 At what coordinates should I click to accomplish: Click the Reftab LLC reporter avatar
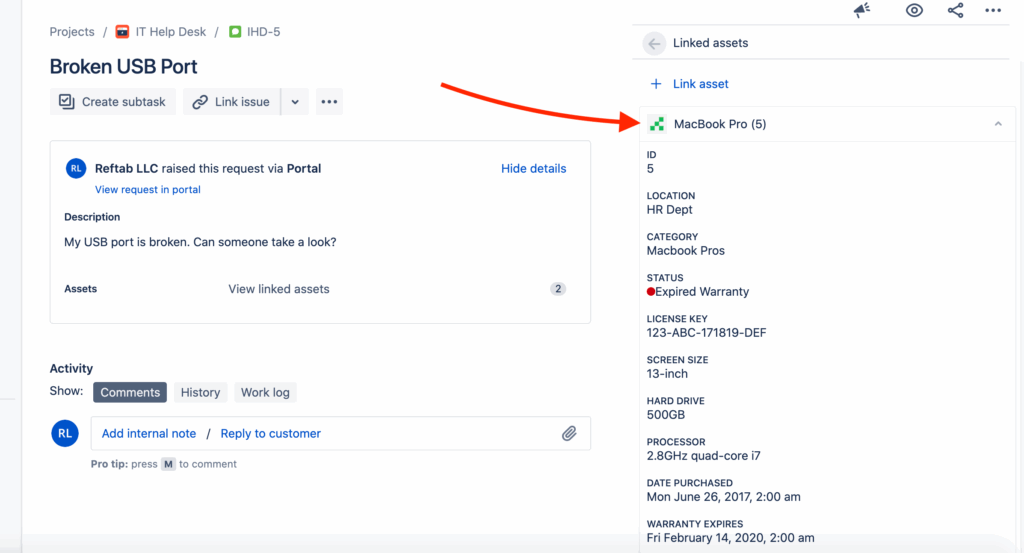76,168
